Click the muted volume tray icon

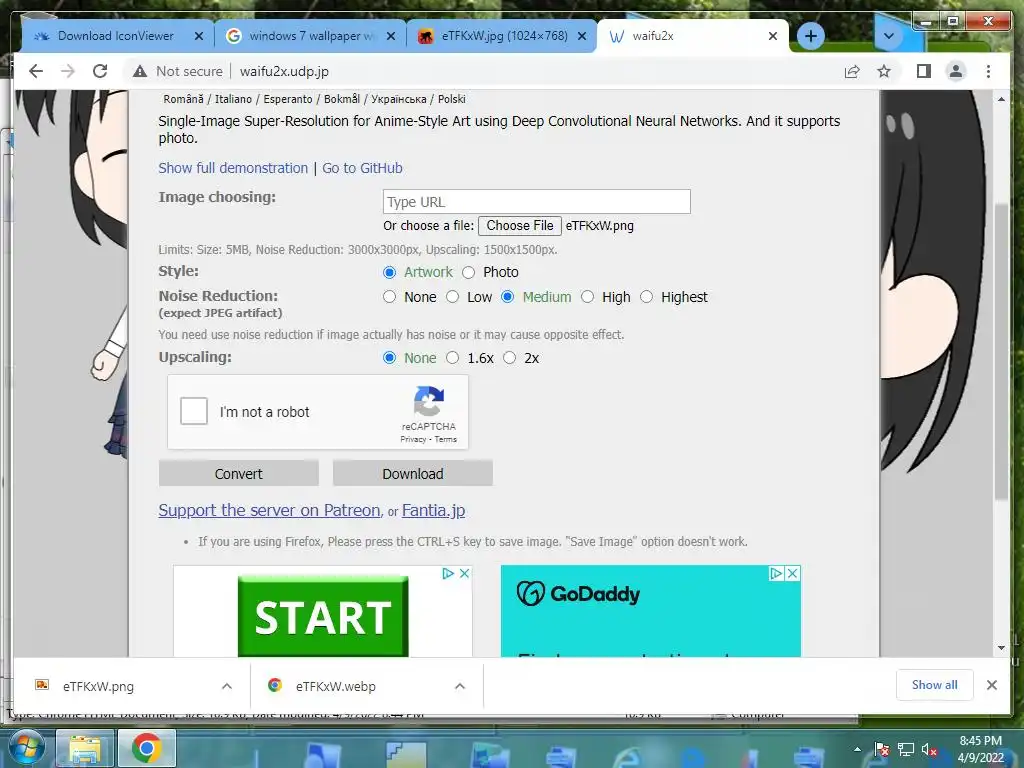[929, 750]
